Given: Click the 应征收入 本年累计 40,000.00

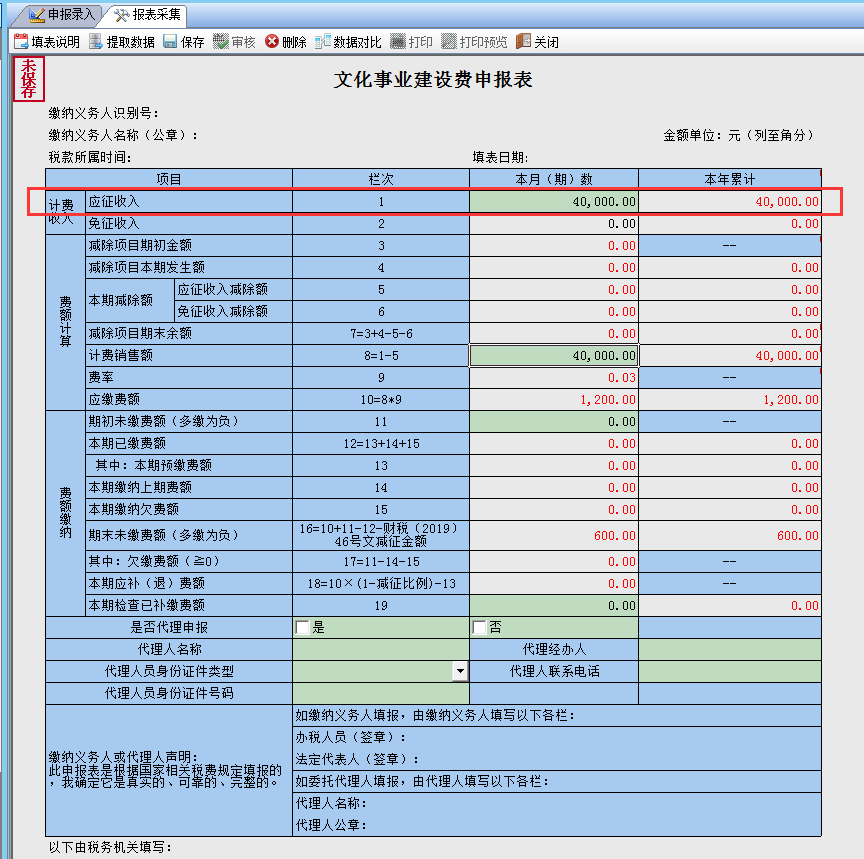Looking at the screenshot, I should pos(787,202).
